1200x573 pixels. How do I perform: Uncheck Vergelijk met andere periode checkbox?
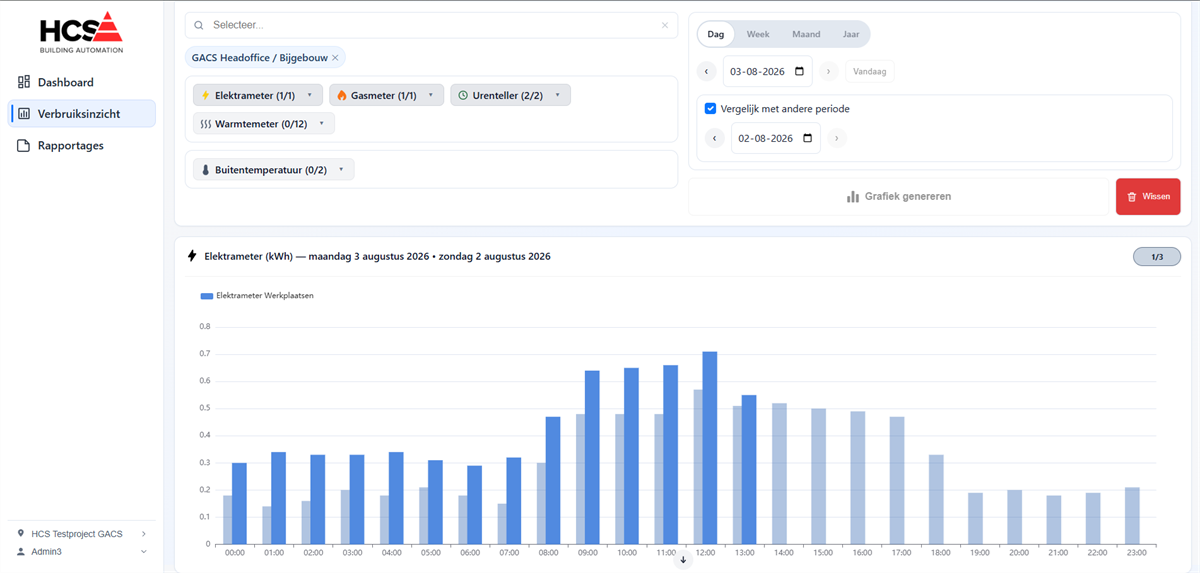(710, 109)
